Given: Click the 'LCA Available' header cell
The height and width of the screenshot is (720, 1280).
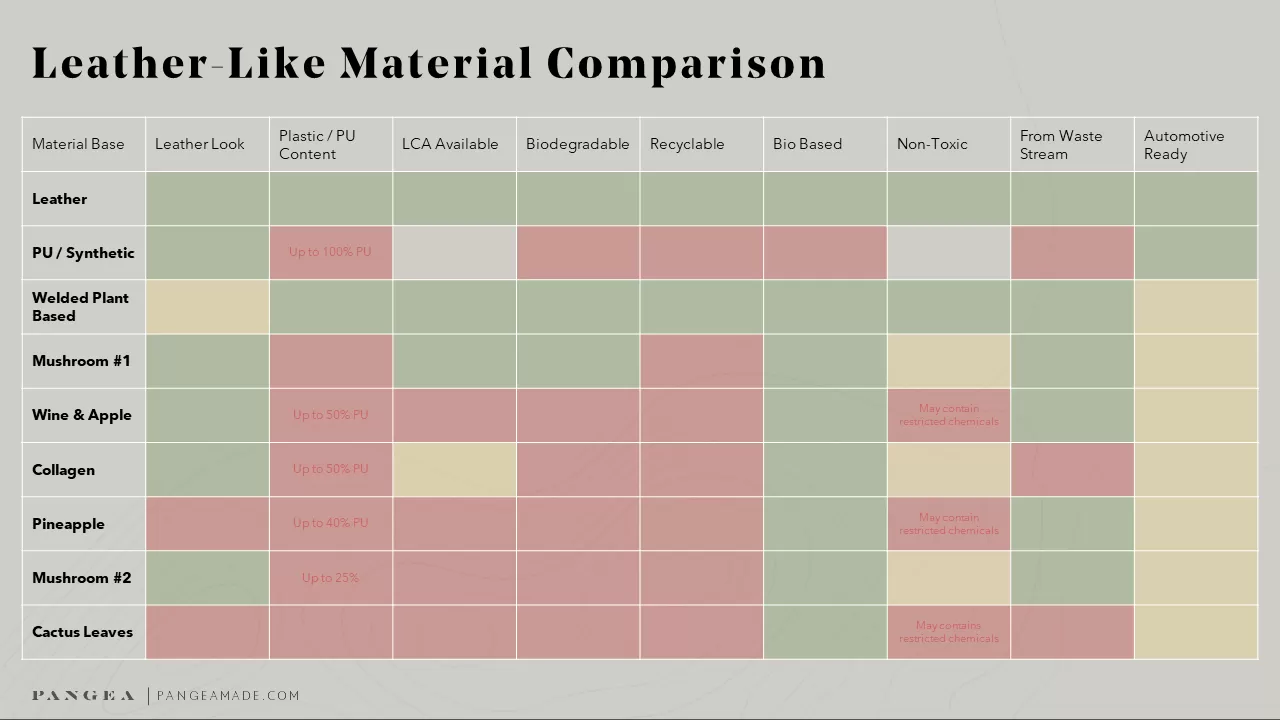Looking at the screenshot, I should tap(454, 144).
